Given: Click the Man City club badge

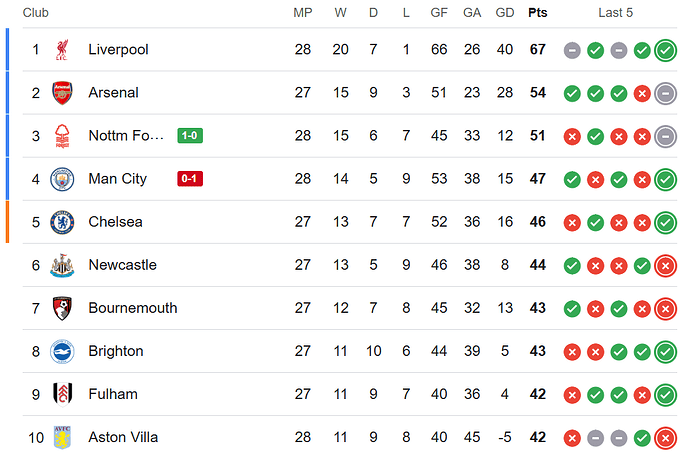Looking at the screenshot, I should [x=62, y=179].
